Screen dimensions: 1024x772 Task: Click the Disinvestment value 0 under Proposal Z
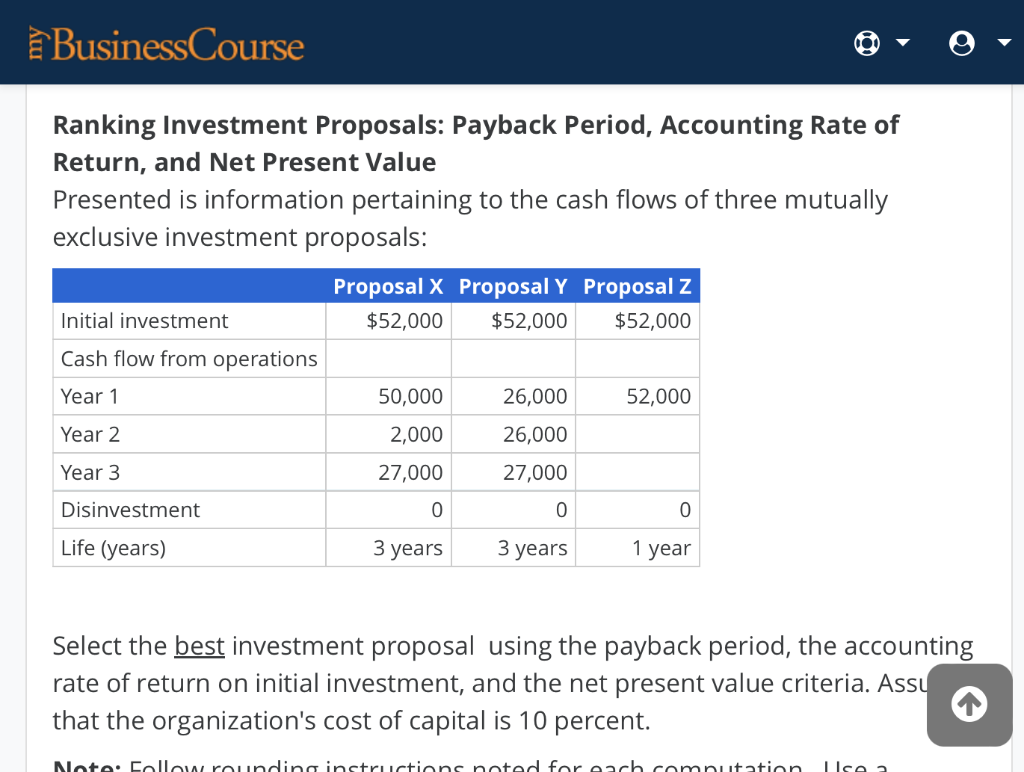coord(684,510)
